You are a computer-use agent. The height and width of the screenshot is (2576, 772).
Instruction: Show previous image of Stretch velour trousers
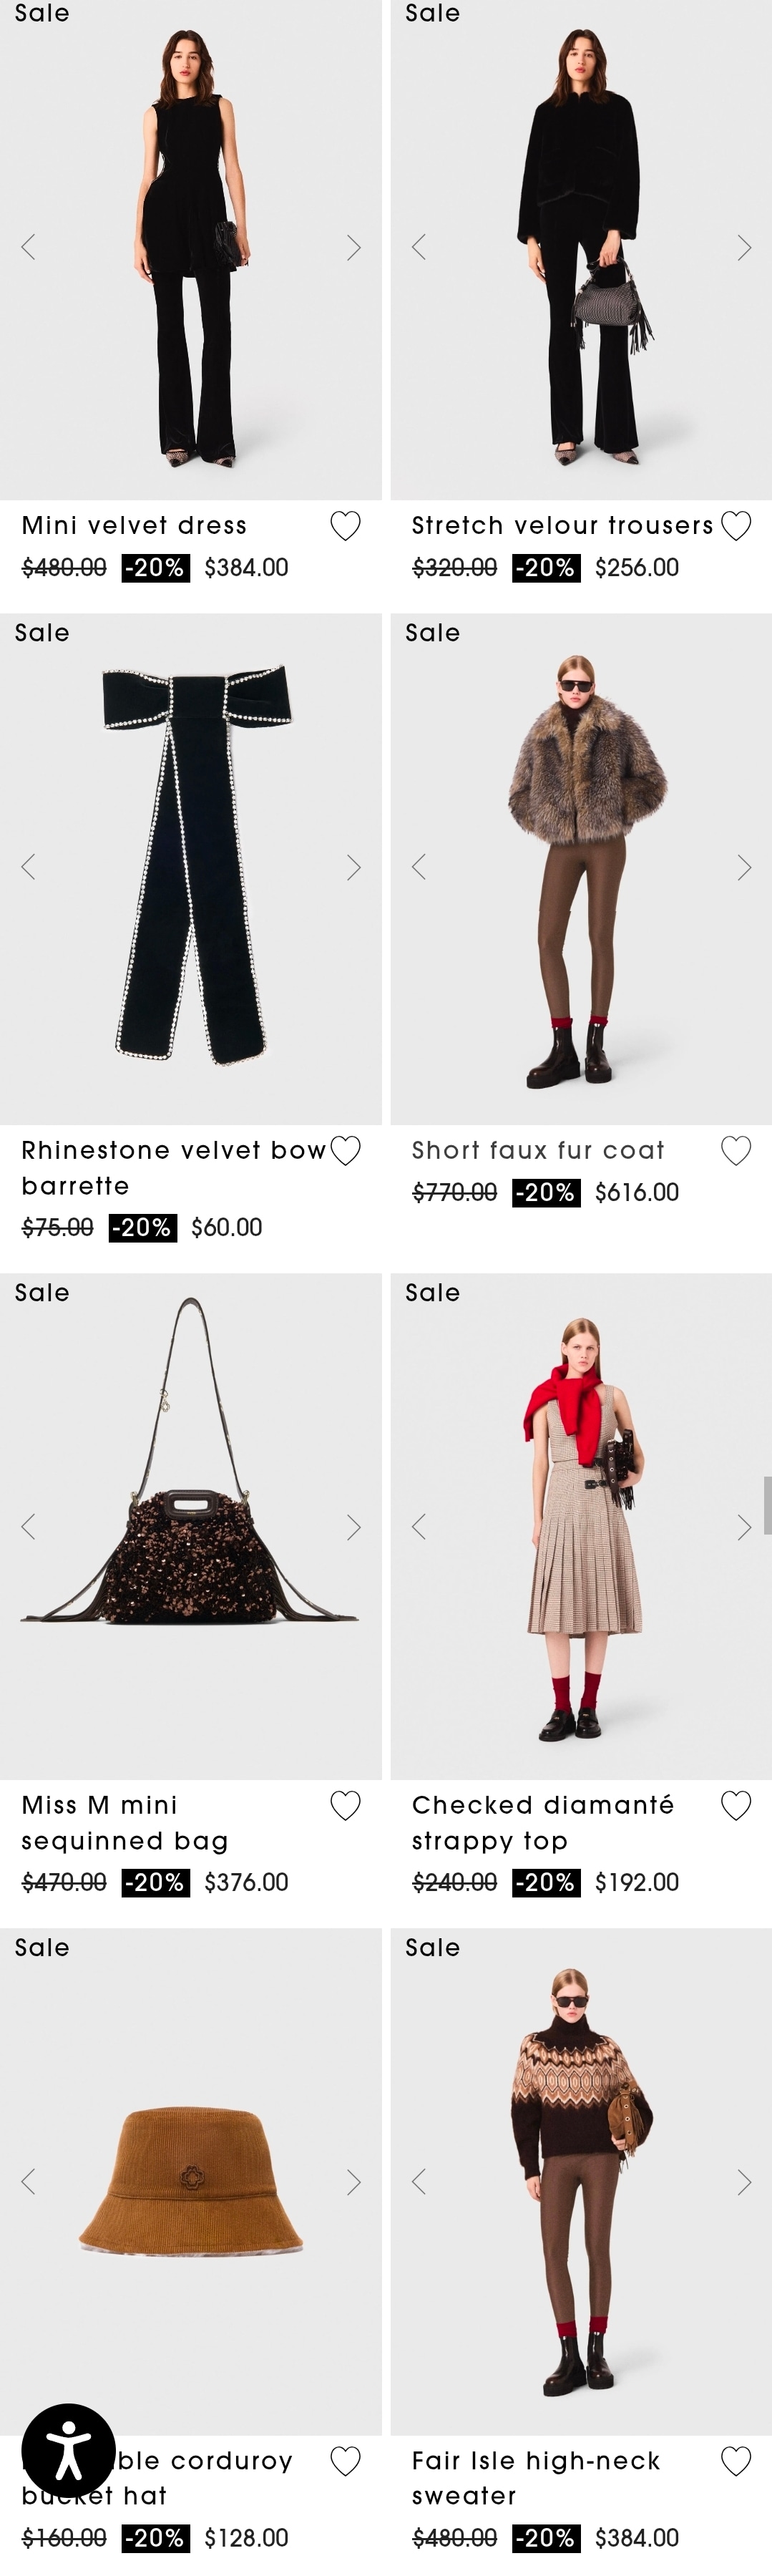tap(419, 248)
